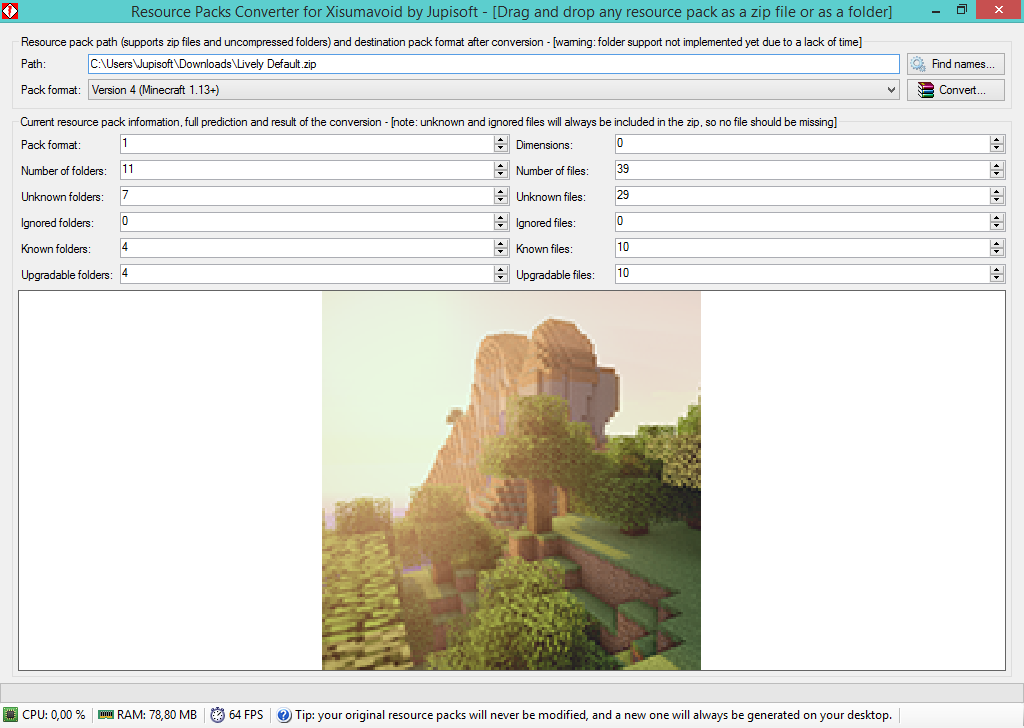
Task: Minimize the Resource Packs Converter window
Action: [x=936, y=10]
